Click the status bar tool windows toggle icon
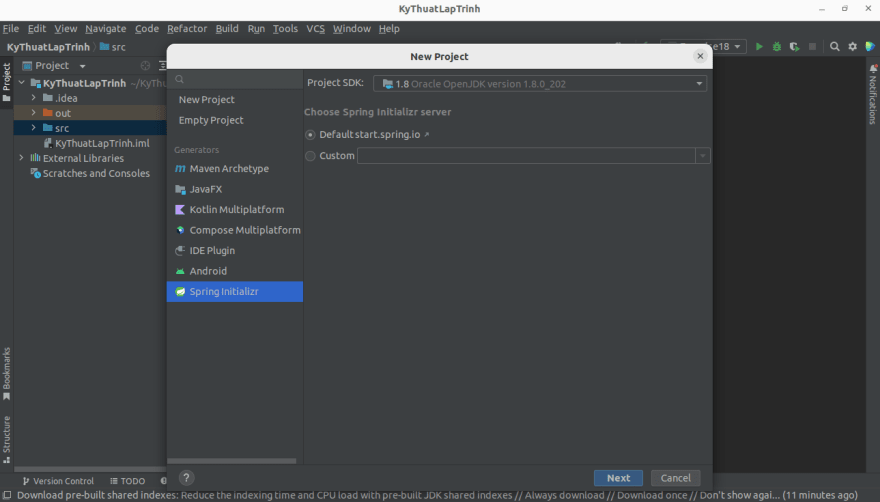Viewport: 880px width, 502px height. pyautogui.click(x=7, y=495)
